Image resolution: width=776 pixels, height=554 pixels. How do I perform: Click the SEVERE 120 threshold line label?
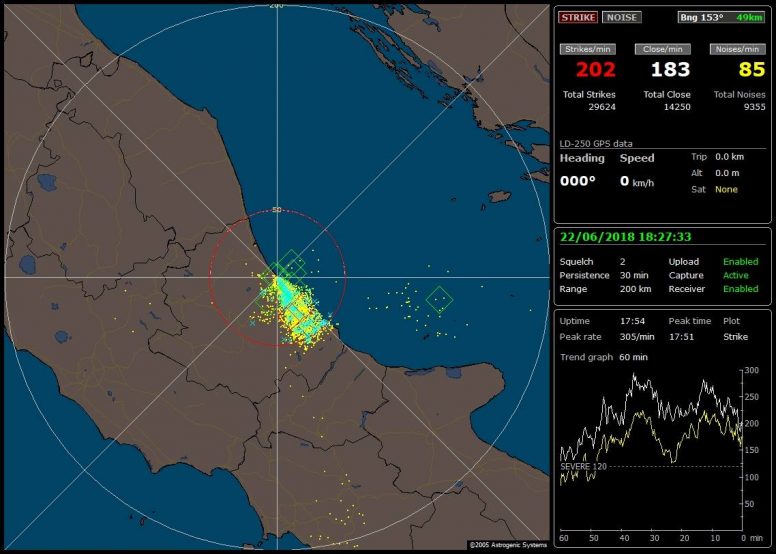[x=584, y=466]
